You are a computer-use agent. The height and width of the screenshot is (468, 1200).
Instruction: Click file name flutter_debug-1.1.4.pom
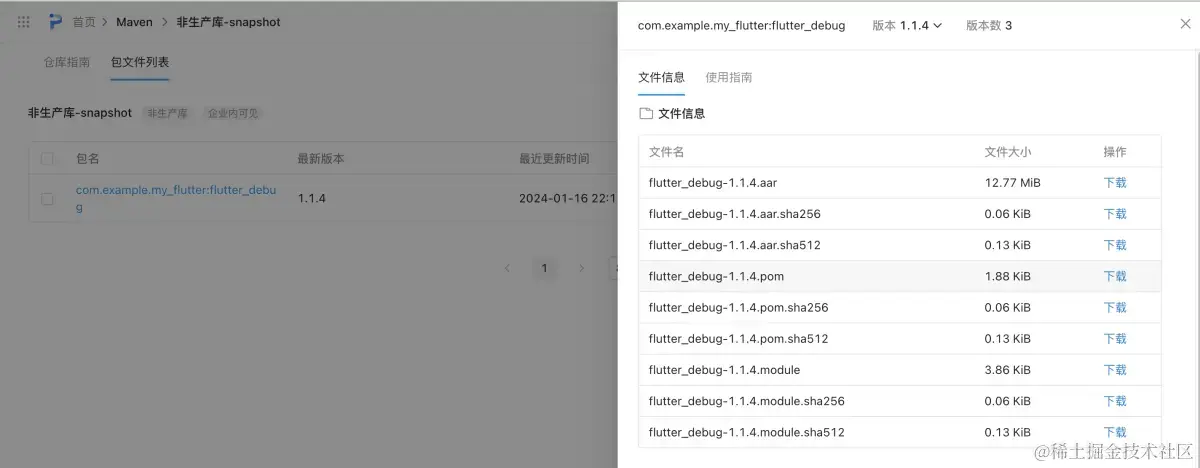coord(716,276)
